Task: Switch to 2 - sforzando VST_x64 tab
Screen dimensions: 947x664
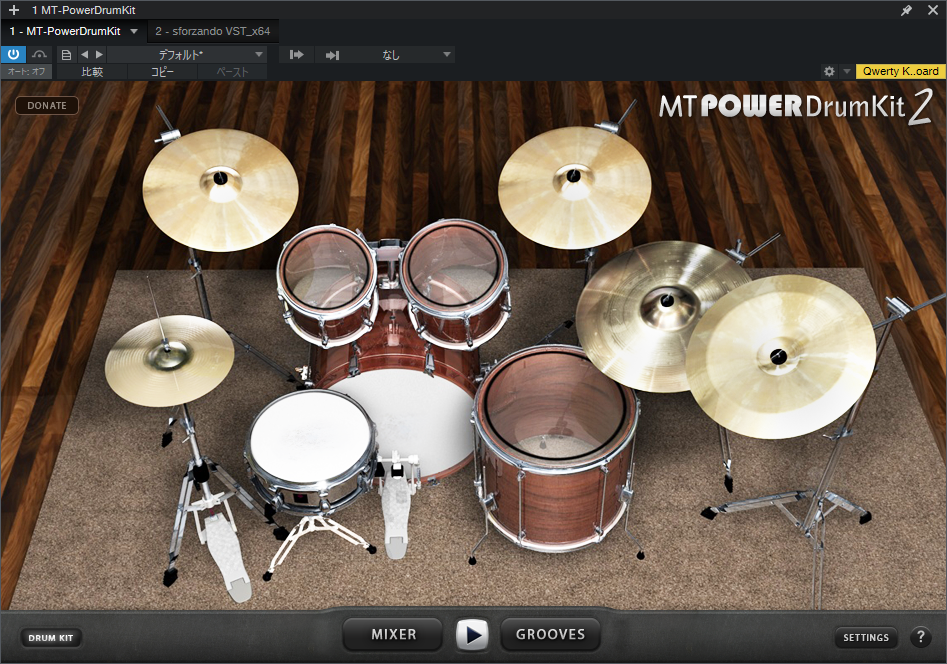Action: pos(213,31)
